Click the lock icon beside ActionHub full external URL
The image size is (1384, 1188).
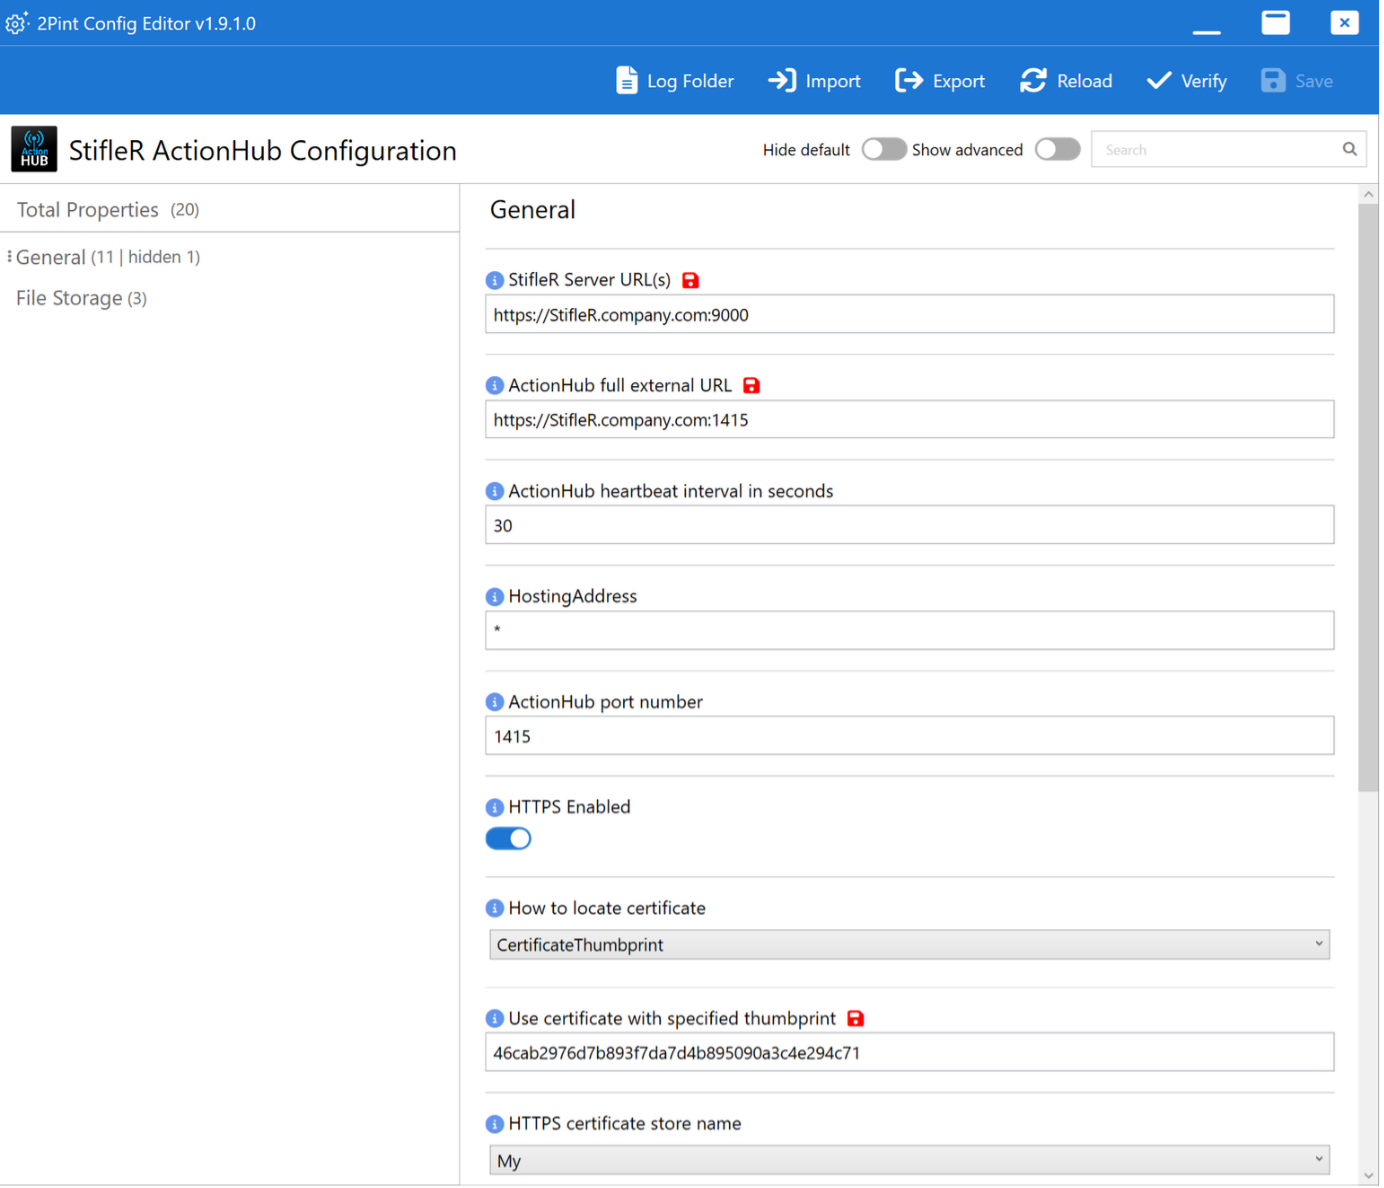(x=752, y=385)
